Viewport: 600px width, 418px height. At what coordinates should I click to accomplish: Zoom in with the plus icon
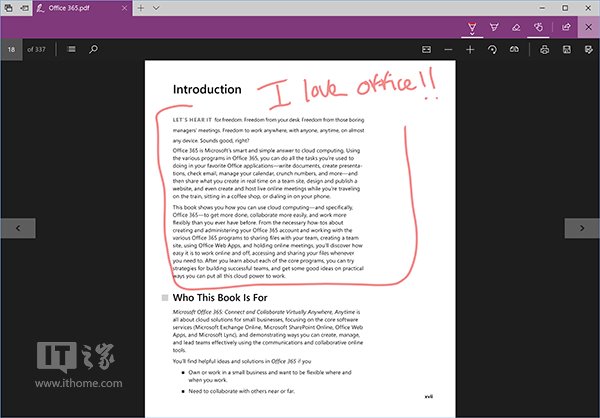(x=470, y=49)
